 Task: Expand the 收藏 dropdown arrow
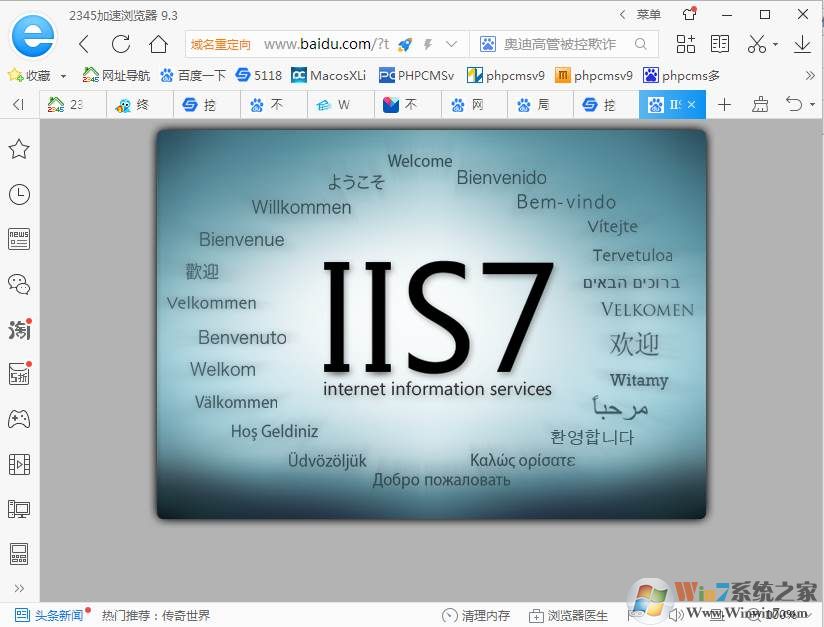(x=63, y=76)
